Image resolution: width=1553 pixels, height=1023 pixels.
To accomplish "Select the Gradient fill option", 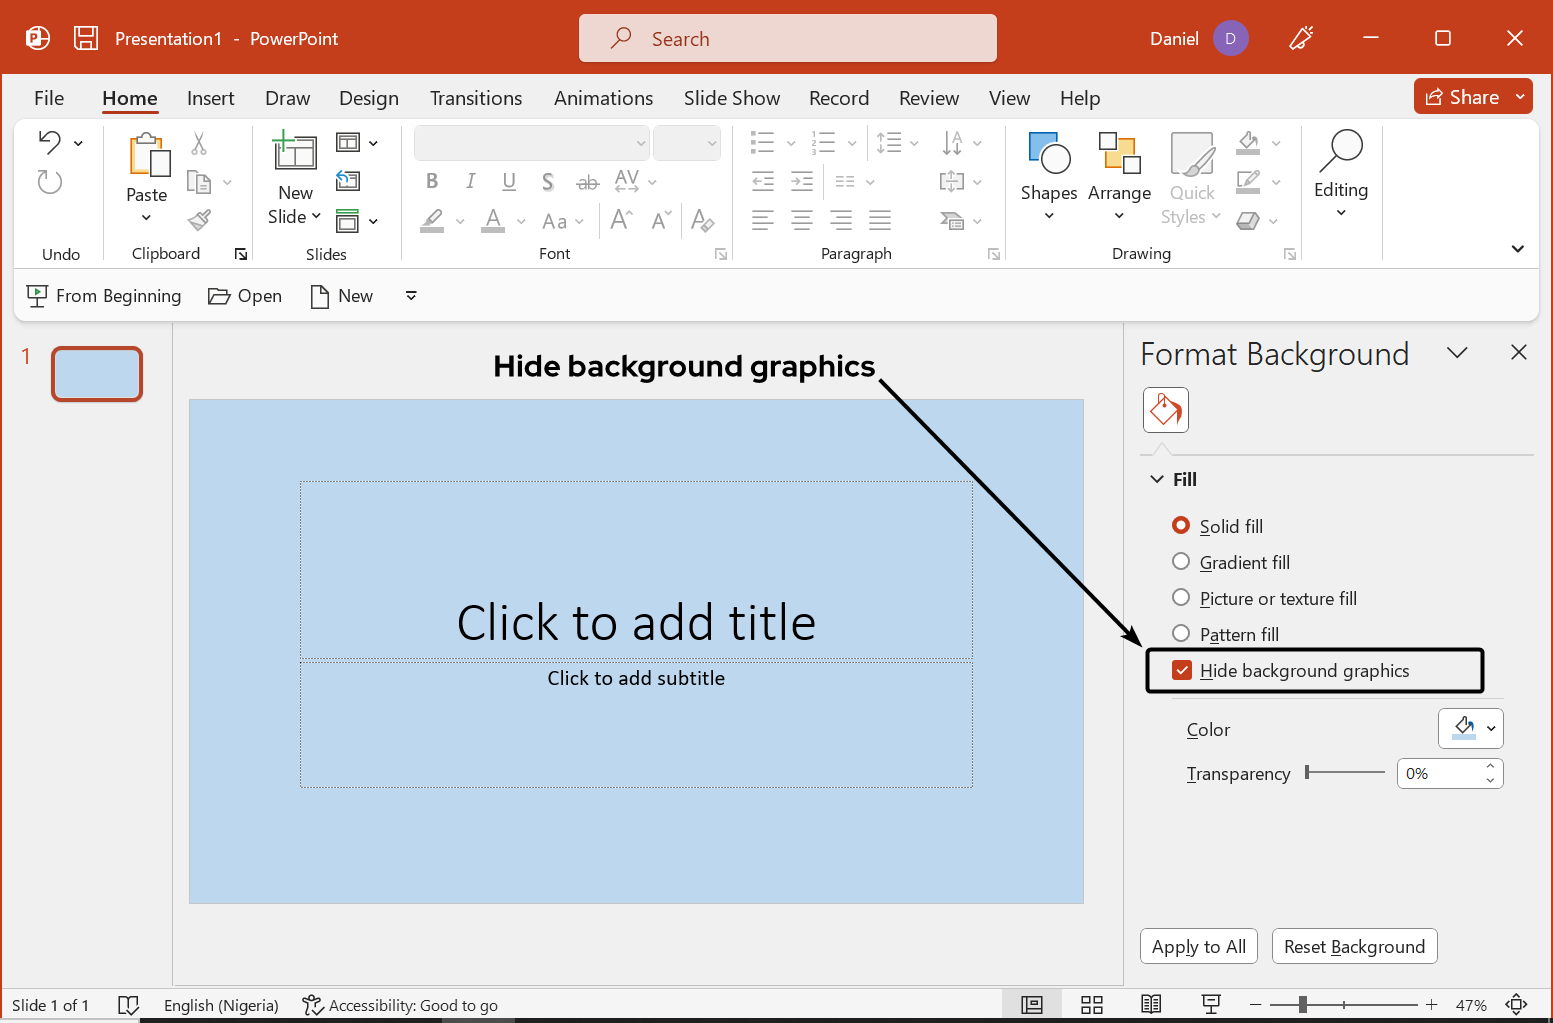I will 1181,562.
